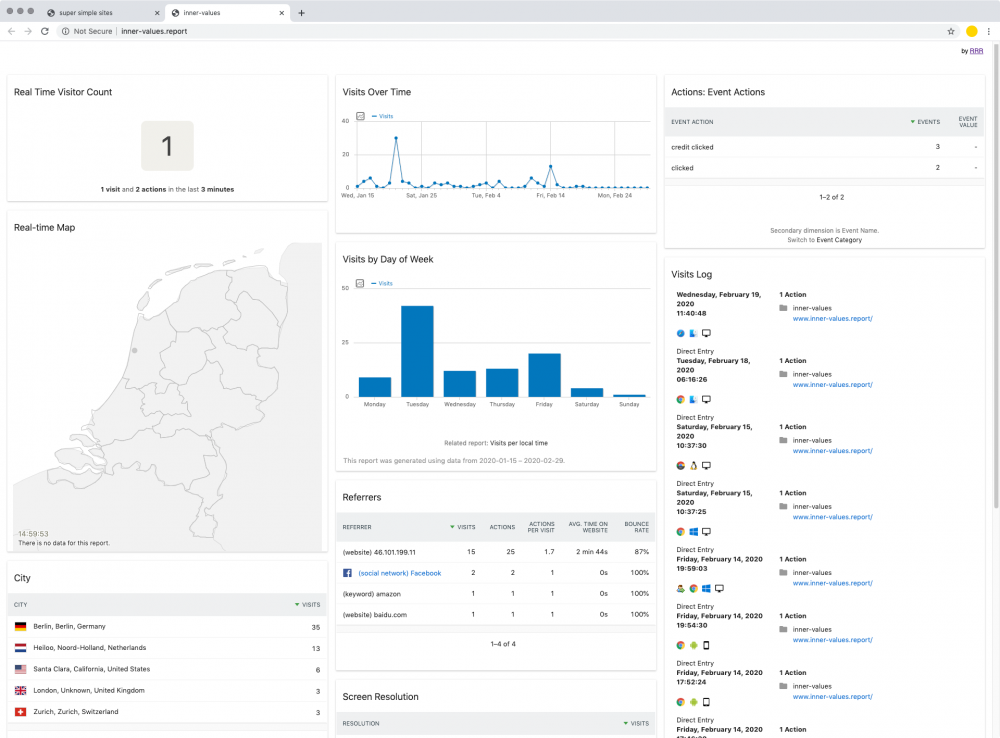Click the metrics picker icon in Visits Over Time
1000x738 pixels.
pos(360,116)
